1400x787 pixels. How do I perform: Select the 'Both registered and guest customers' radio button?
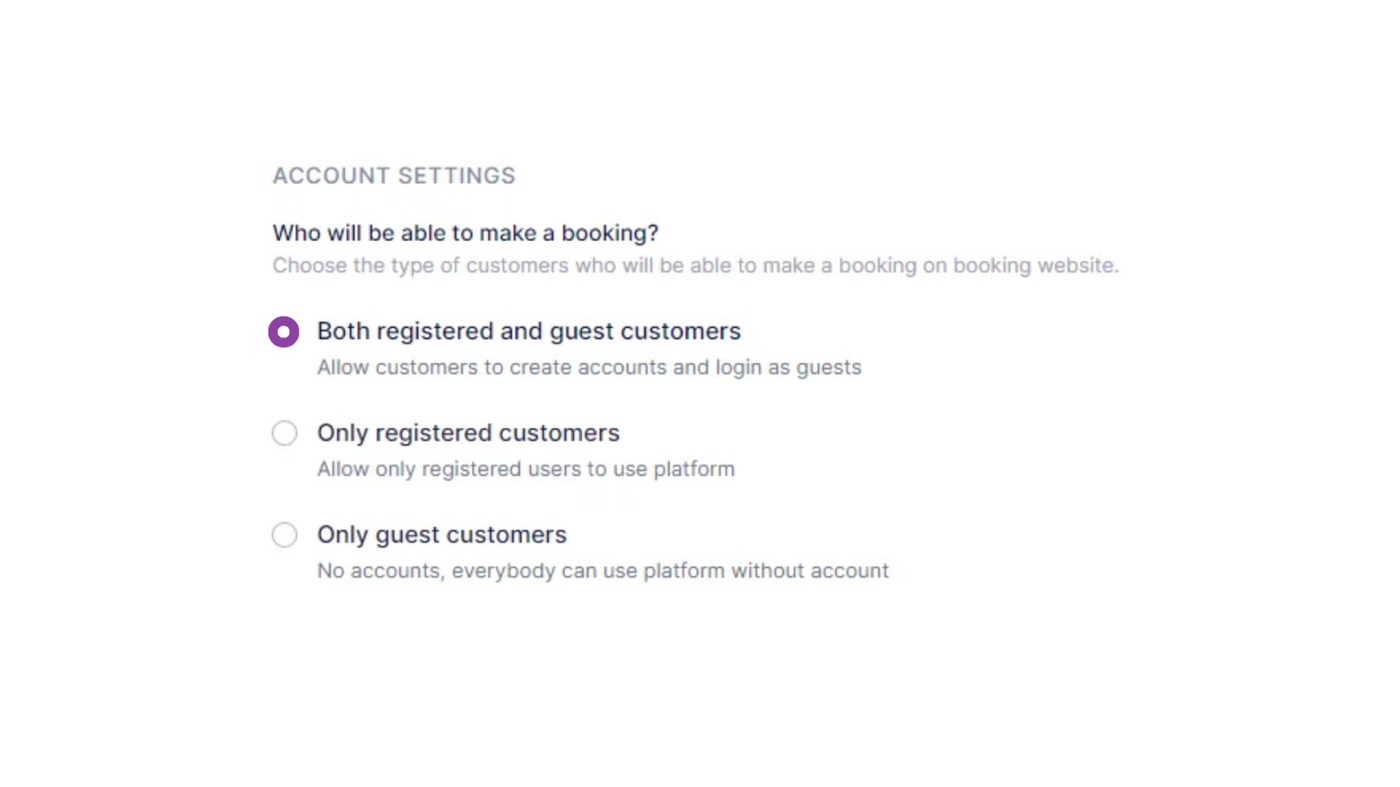click(x=284, y=332)
